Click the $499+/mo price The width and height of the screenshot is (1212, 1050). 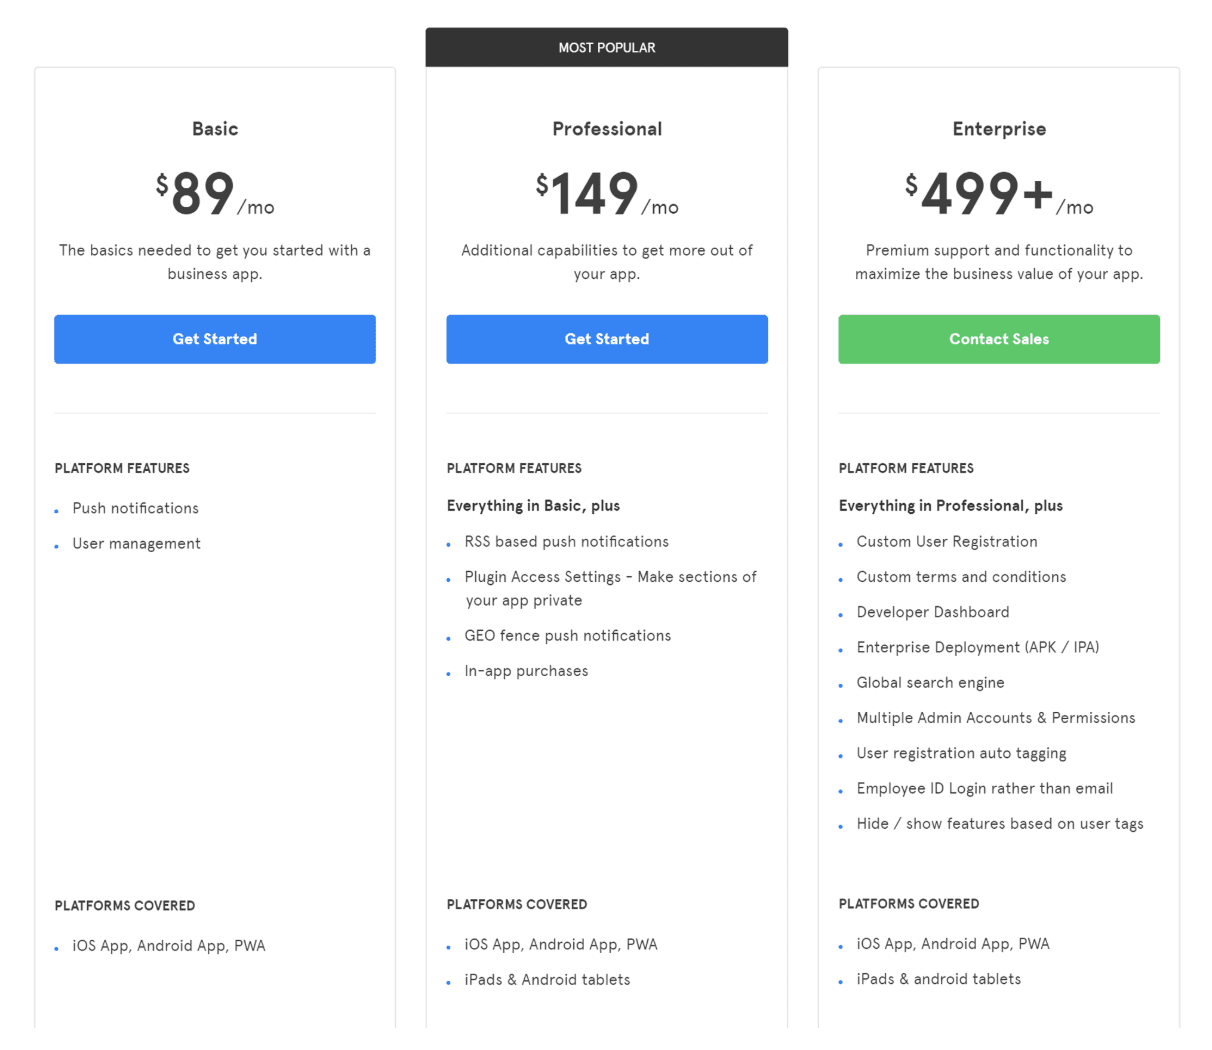coord(999,194)
